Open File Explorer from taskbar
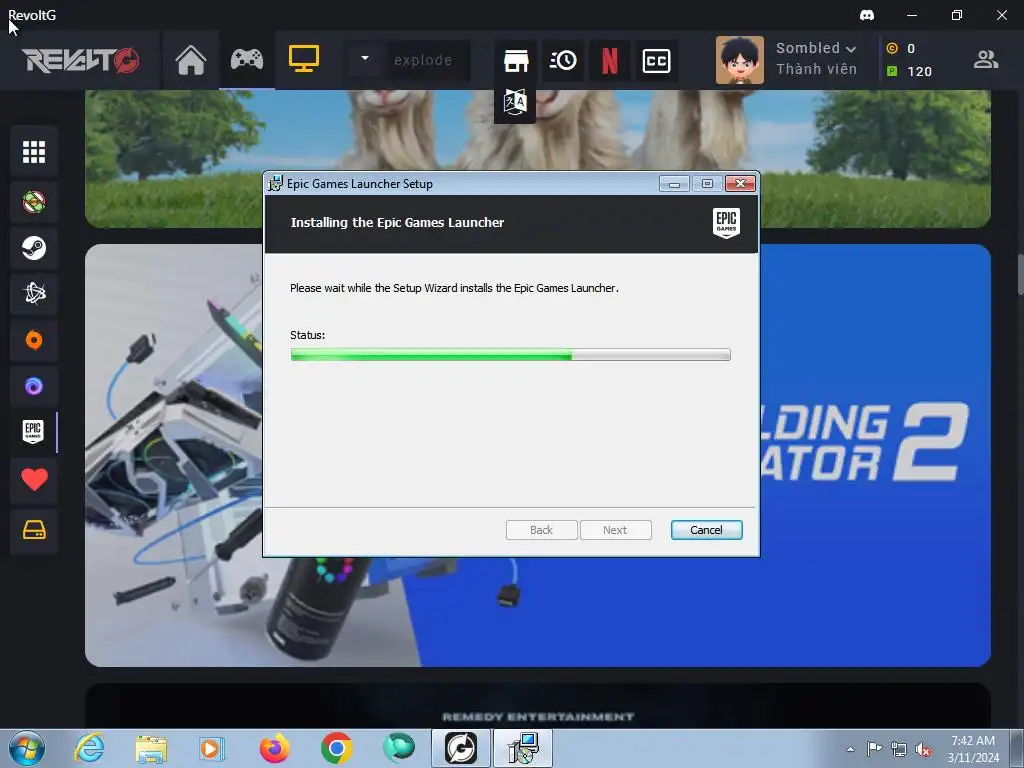 click(x=151, y=748)
